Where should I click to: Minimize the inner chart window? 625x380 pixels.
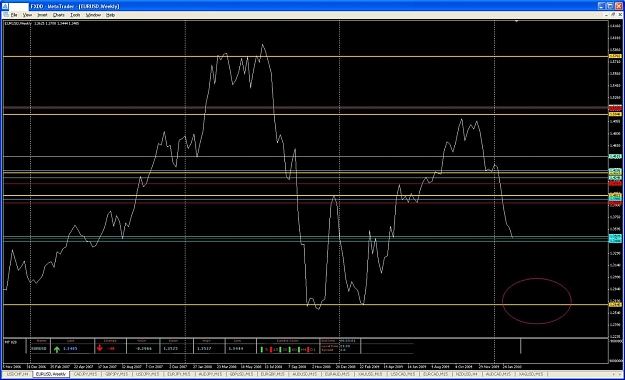coord(607,15)
